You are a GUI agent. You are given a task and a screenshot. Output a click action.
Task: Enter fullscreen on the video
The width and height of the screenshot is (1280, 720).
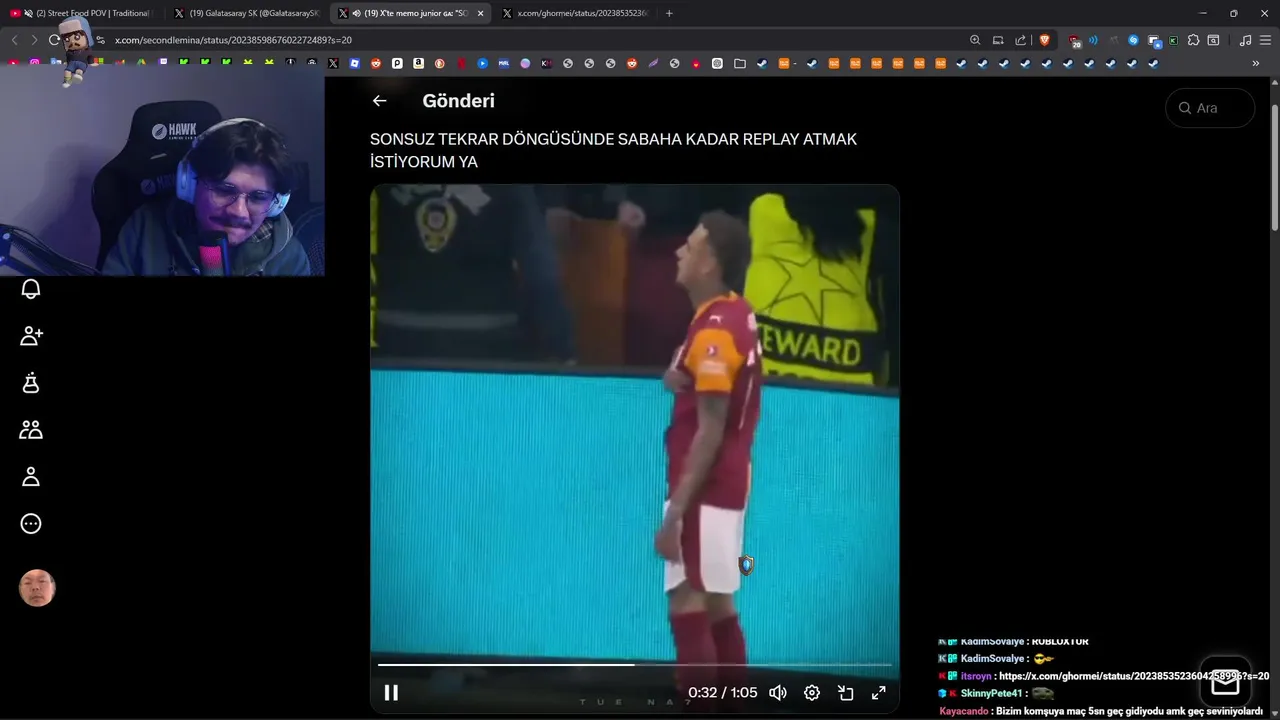coord(879,692)
